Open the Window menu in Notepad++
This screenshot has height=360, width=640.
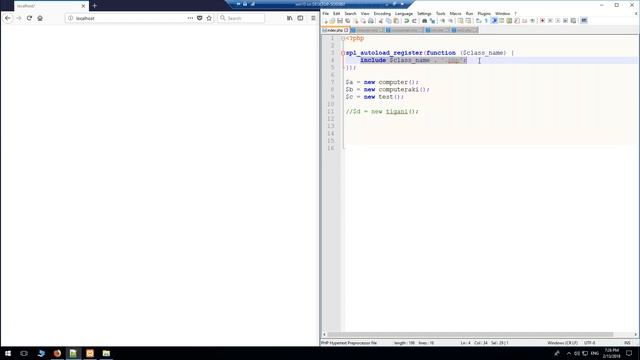coord(502,13)
